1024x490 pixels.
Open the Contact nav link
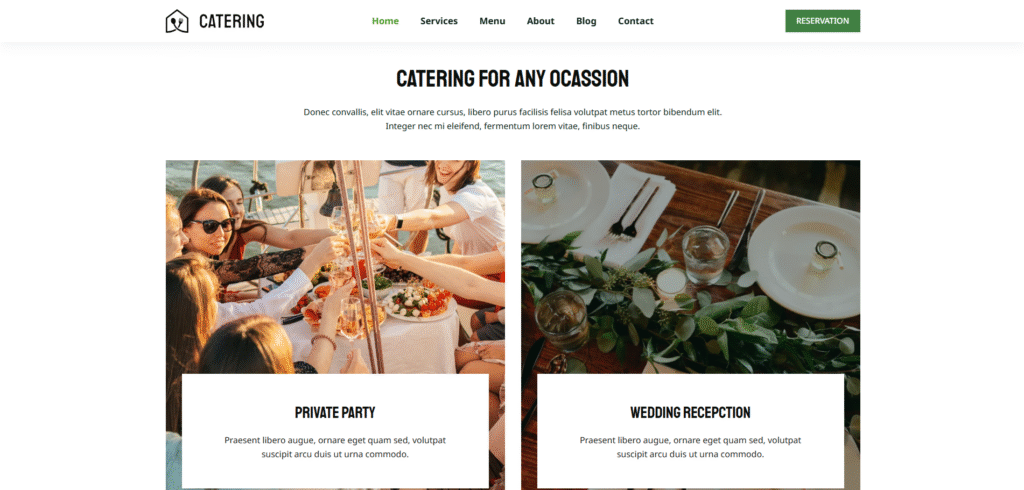[635, 21]
